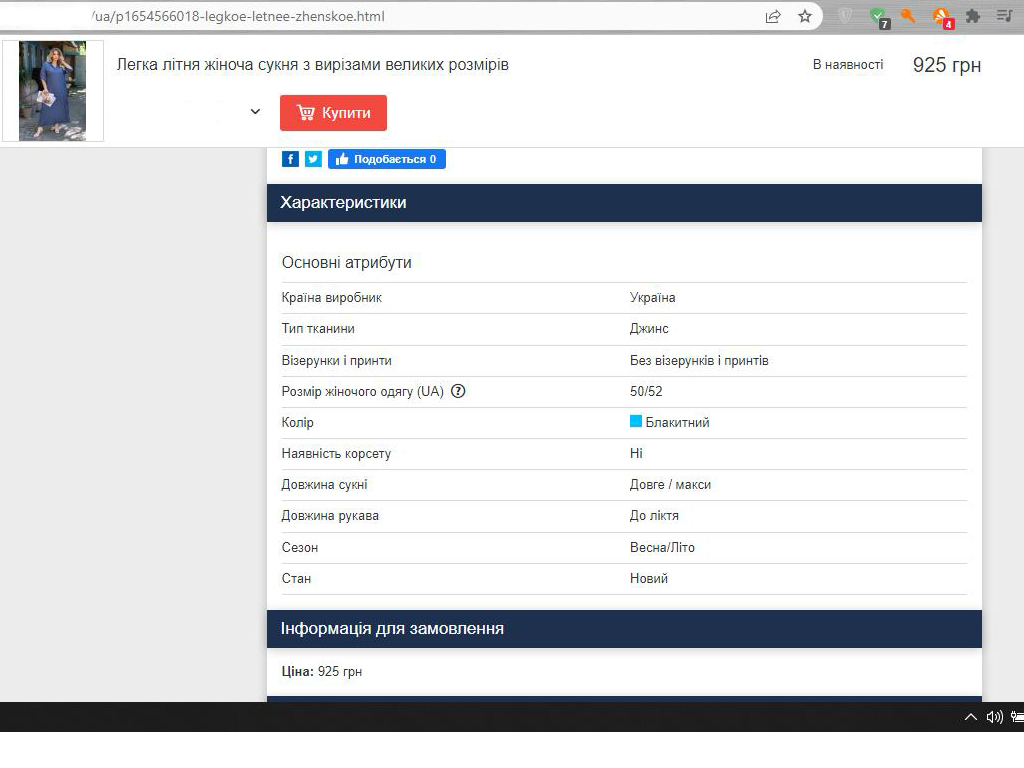This screenshot has height=768, width=1024.
Task: Open the blue dress product thumbnail
Action: pos(53,91)
